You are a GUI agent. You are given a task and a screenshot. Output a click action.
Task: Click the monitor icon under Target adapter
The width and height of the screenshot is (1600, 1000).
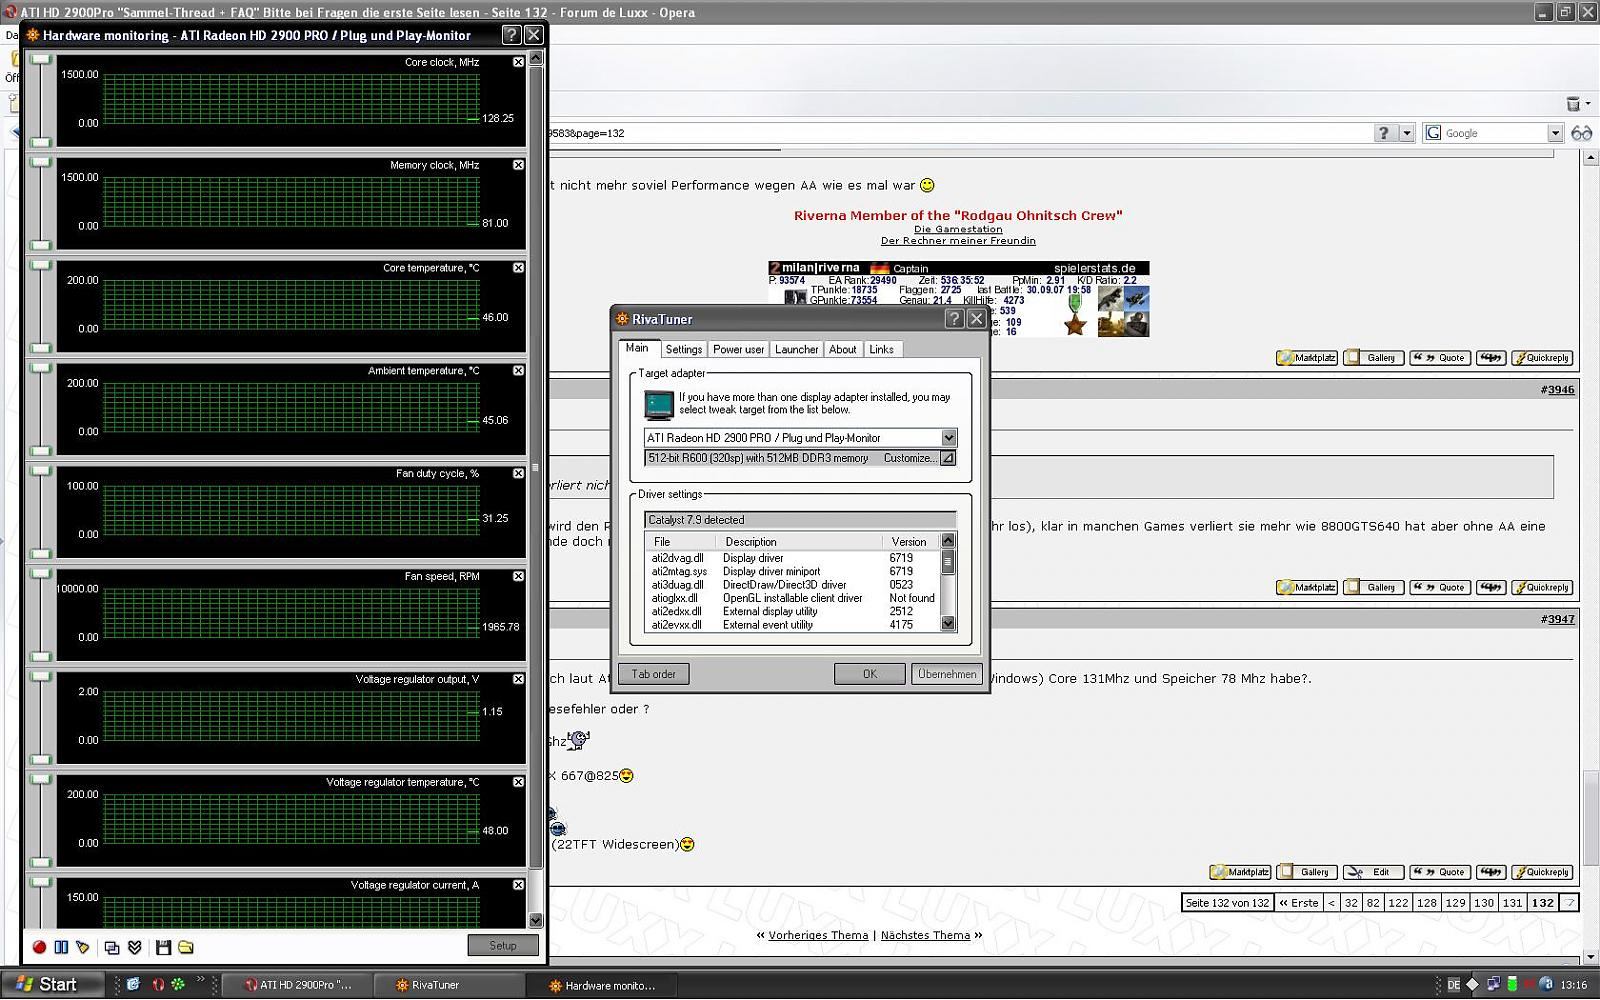coord(659,404)
